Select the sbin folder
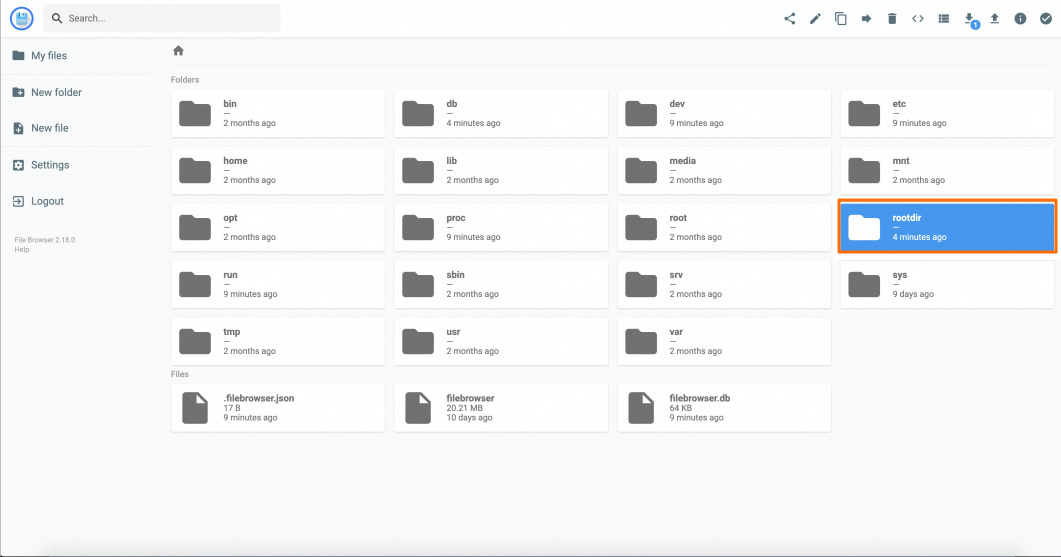 [501, 284]
